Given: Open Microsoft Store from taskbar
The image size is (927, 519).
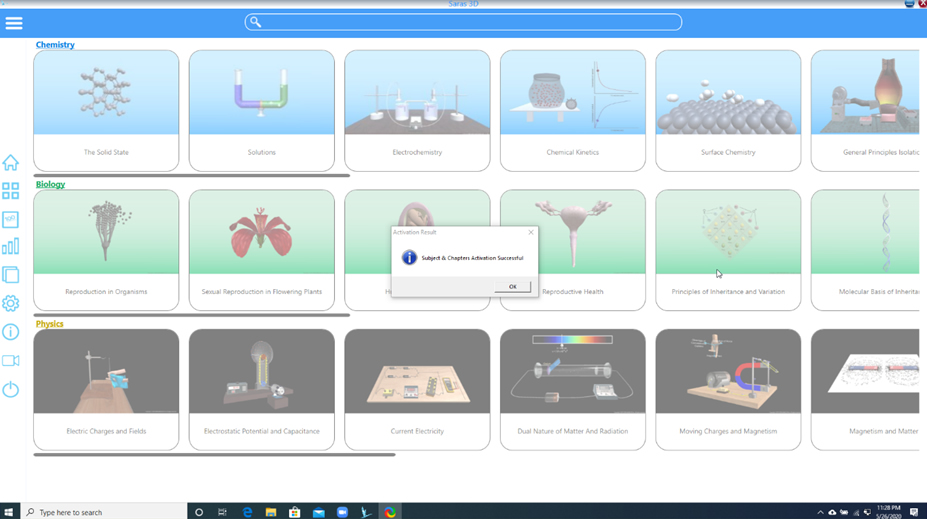Looking at the screenshot, I should tap(294, 512).
